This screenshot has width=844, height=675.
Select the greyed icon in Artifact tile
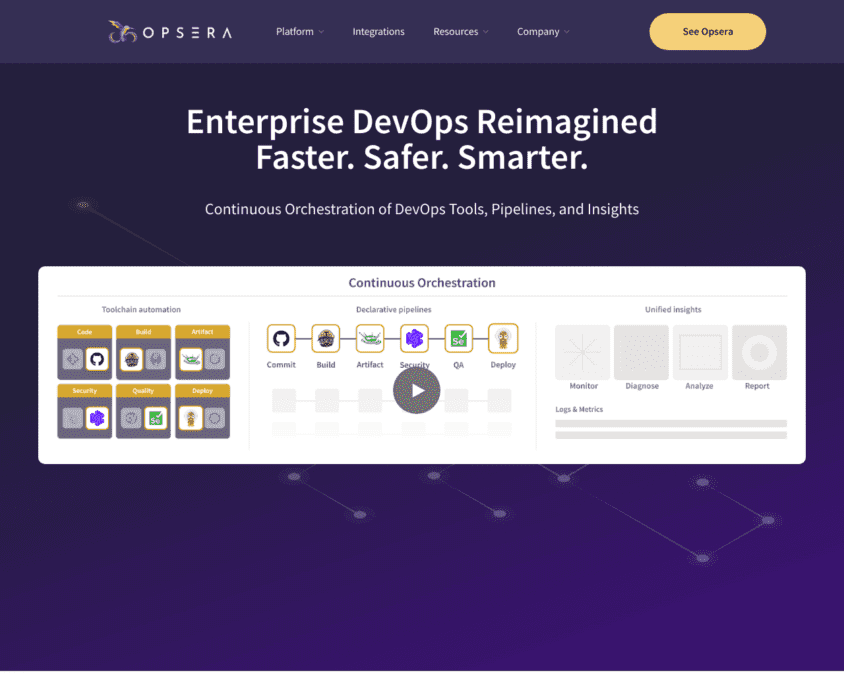215,359
